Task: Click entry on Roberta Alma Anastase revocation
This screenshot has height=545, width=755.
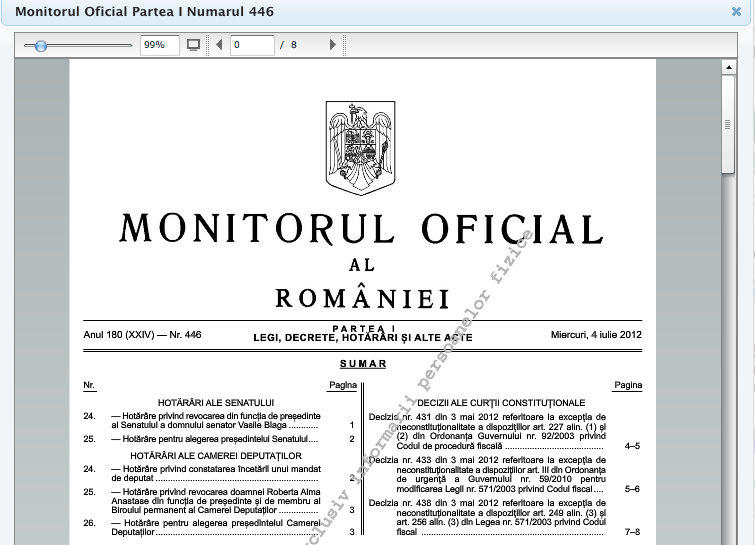Action: (216, 501)
